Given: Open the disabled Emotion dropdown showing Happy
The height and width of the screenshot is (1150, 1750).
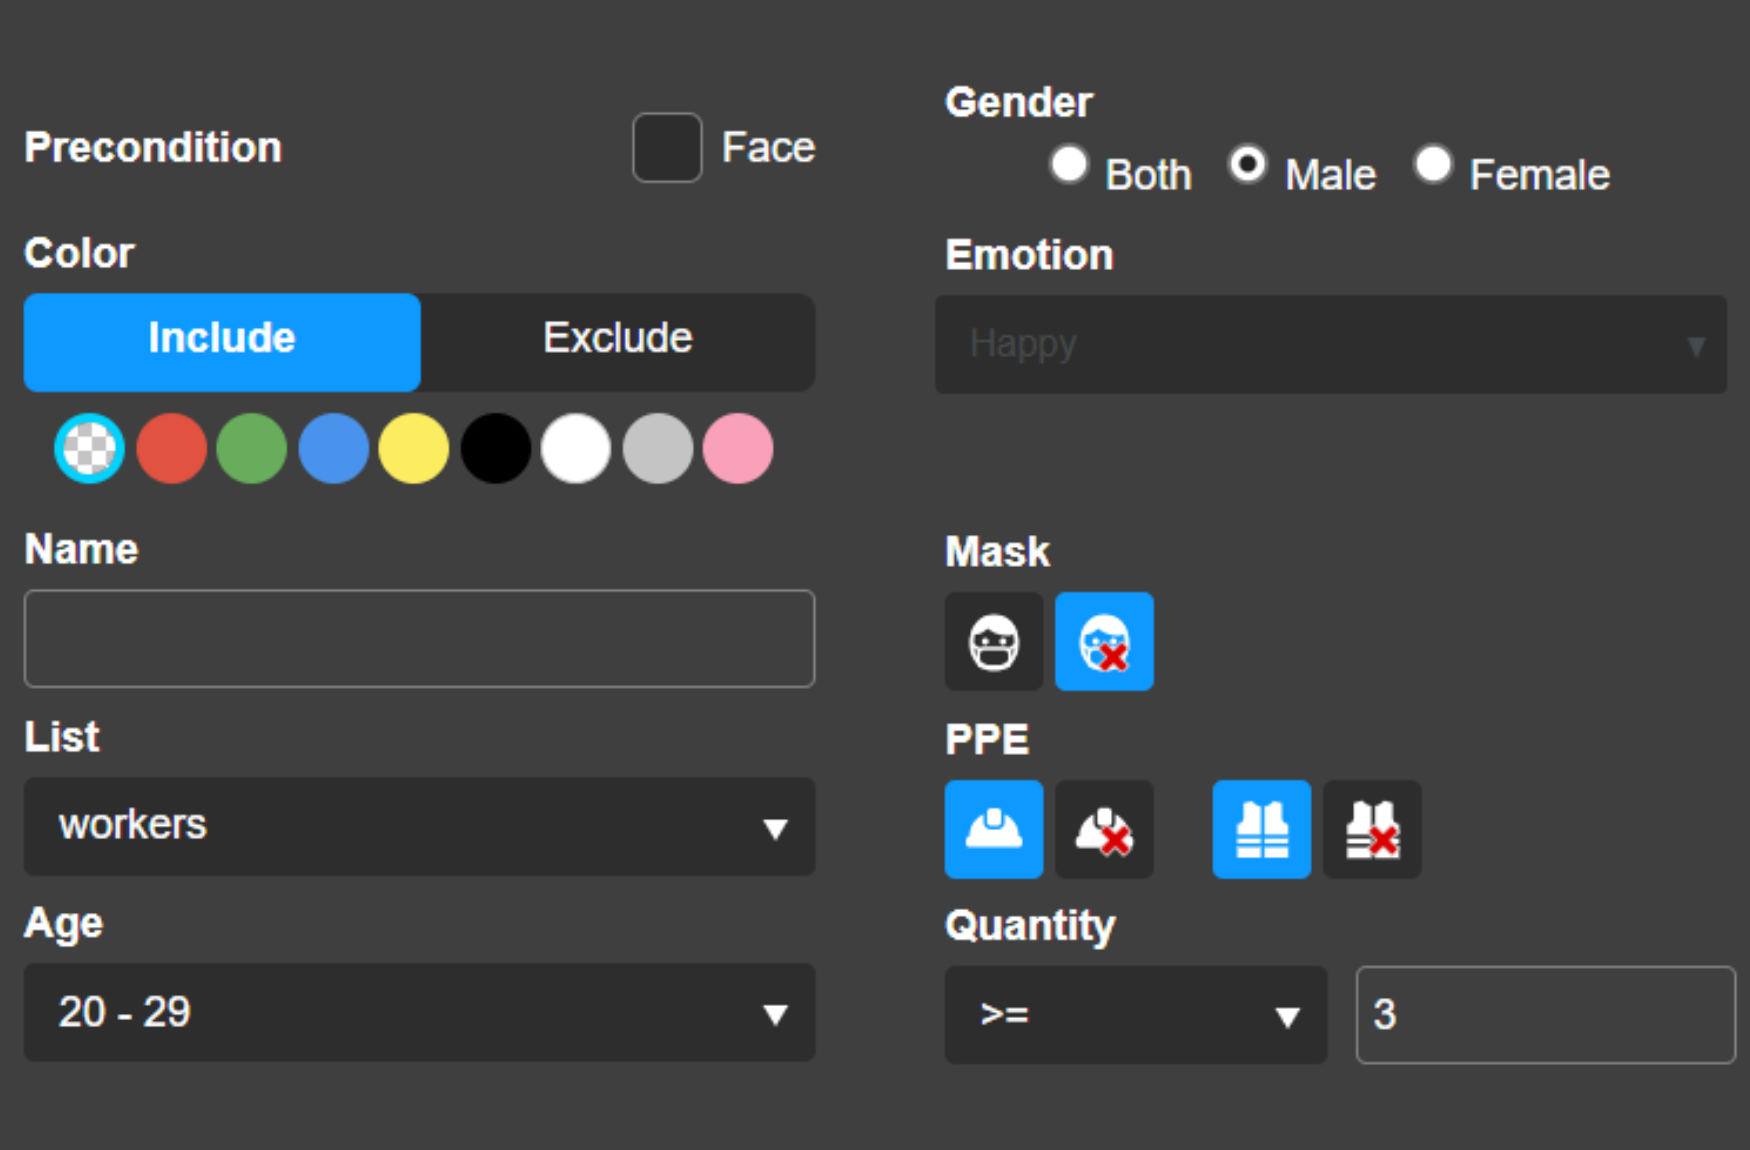Looking at the screenshot, I should click(x=1330, y=344).
